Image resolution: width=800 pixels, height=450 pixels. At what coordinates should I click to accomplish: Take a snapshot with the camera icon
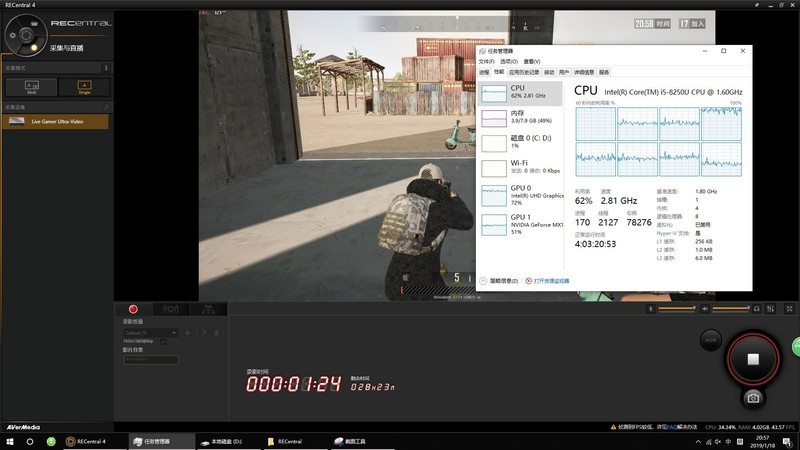(753, 397)
